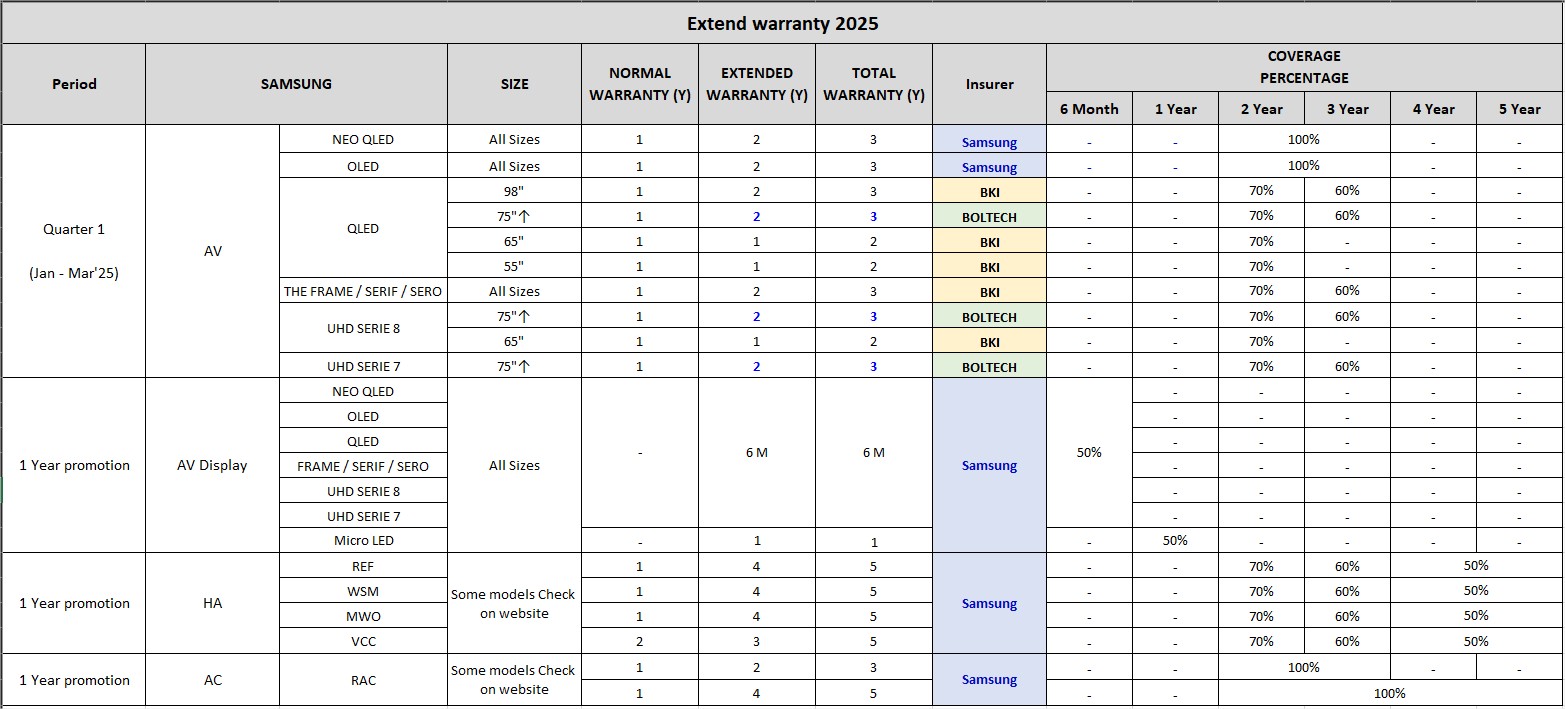The image size is (1565, 709).
Task: Click "THE FRAME / SERIF / SERO" product cell
Action: tap(363, 291)
